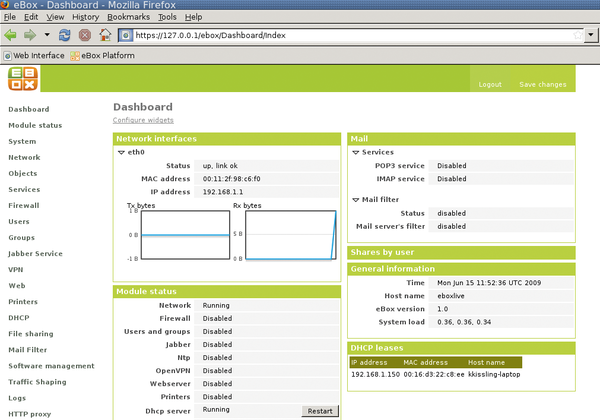Screen dimensions: 600x420
Task: Click the eBox logo in header
Action: [x=24, y=80]
